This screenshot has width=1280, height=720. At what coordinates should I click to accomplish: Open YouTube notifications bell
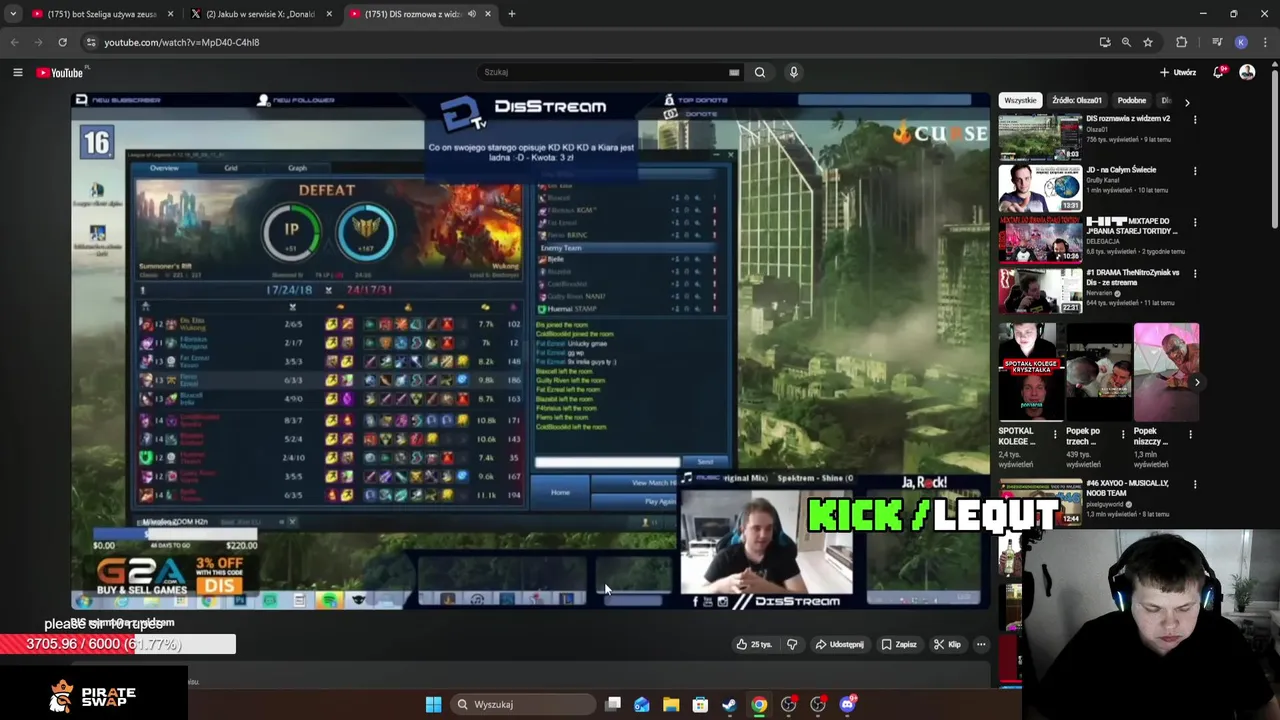pyautogui.click(x=1218, y=72)
